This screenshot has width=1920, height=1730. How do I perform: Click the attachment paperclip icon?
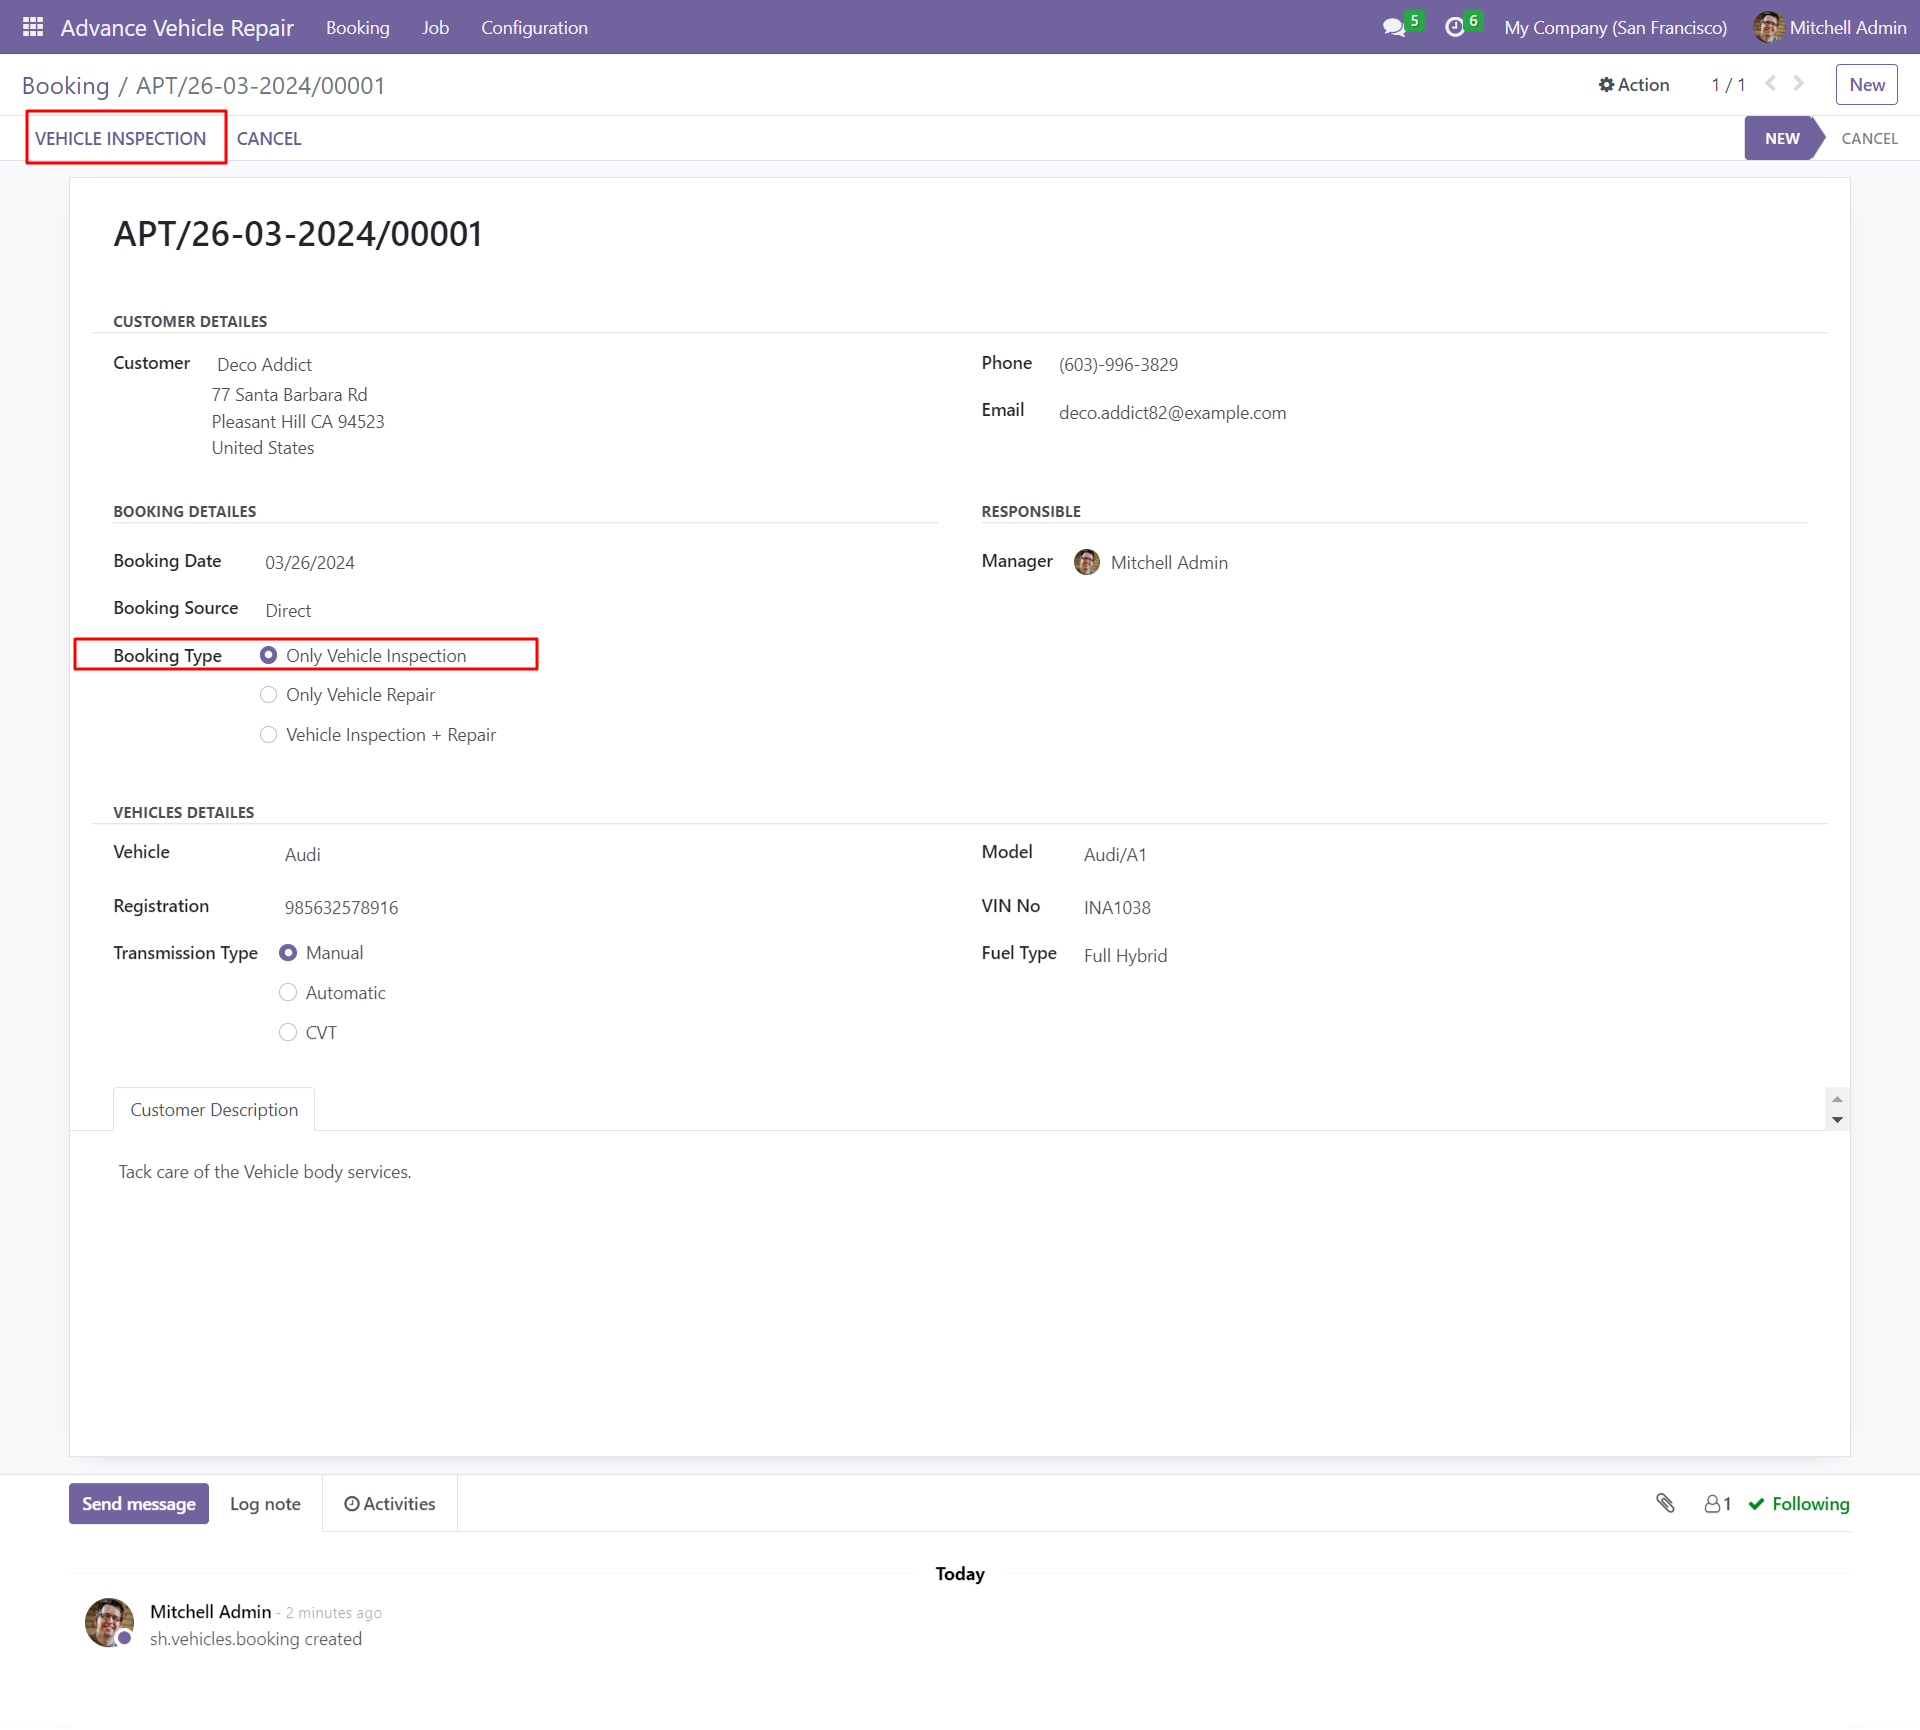click(1665, 1503)
